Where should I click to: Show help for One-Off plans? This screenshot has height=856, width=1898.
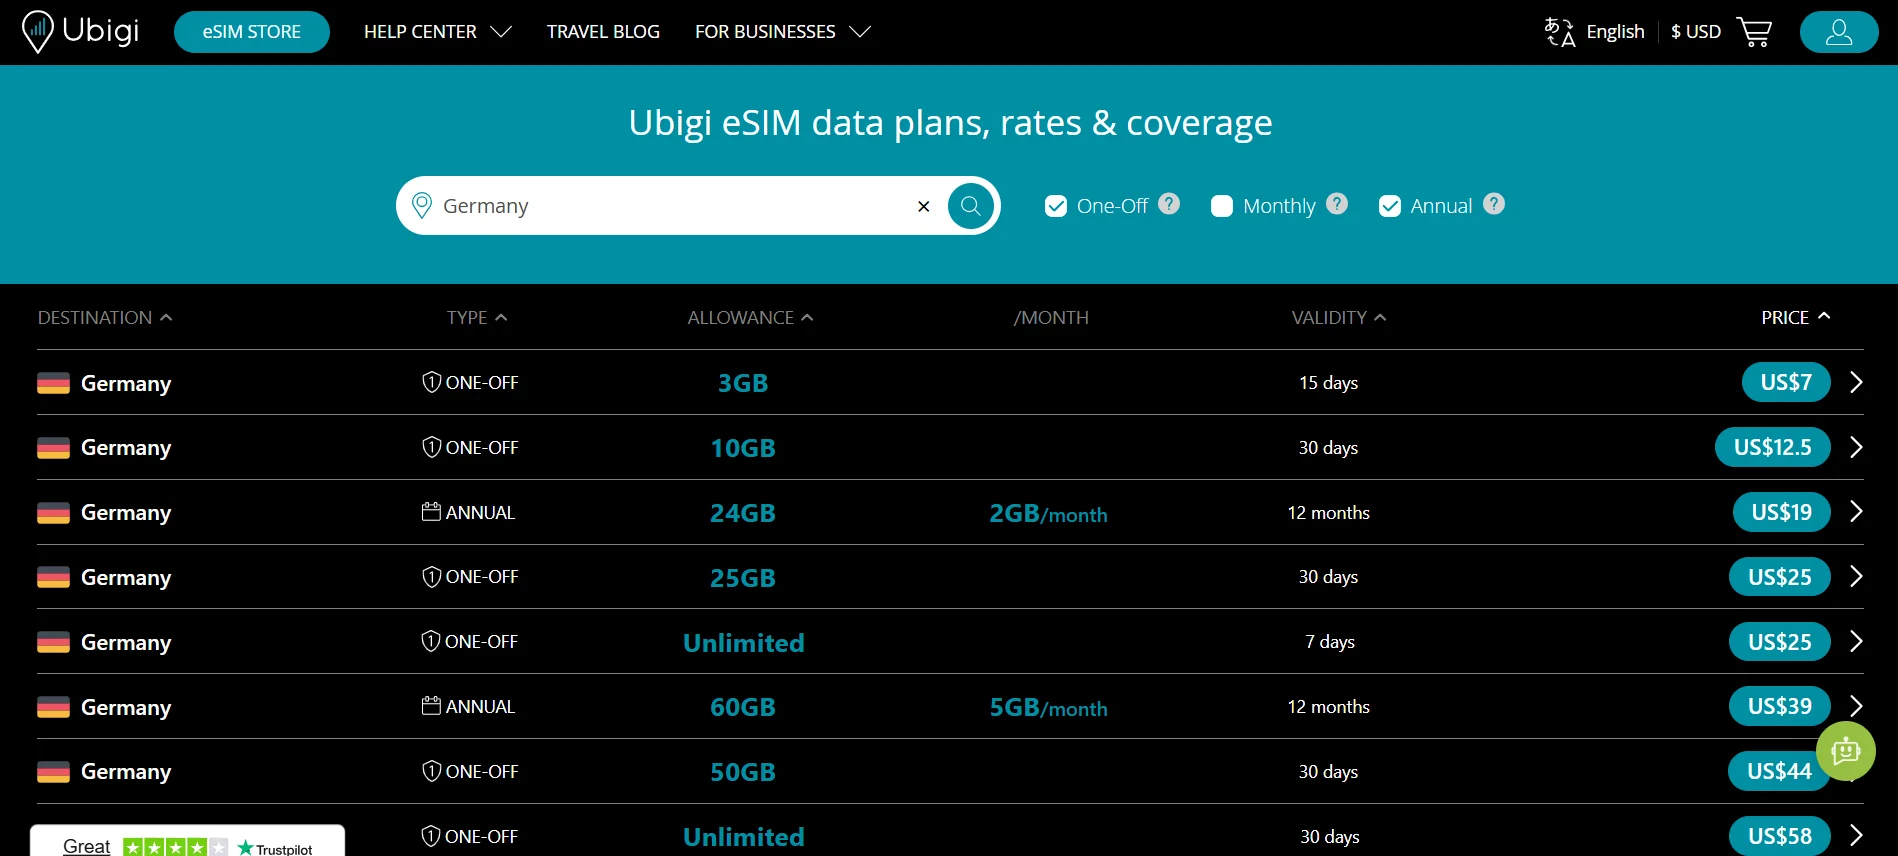coord(1169,204)
